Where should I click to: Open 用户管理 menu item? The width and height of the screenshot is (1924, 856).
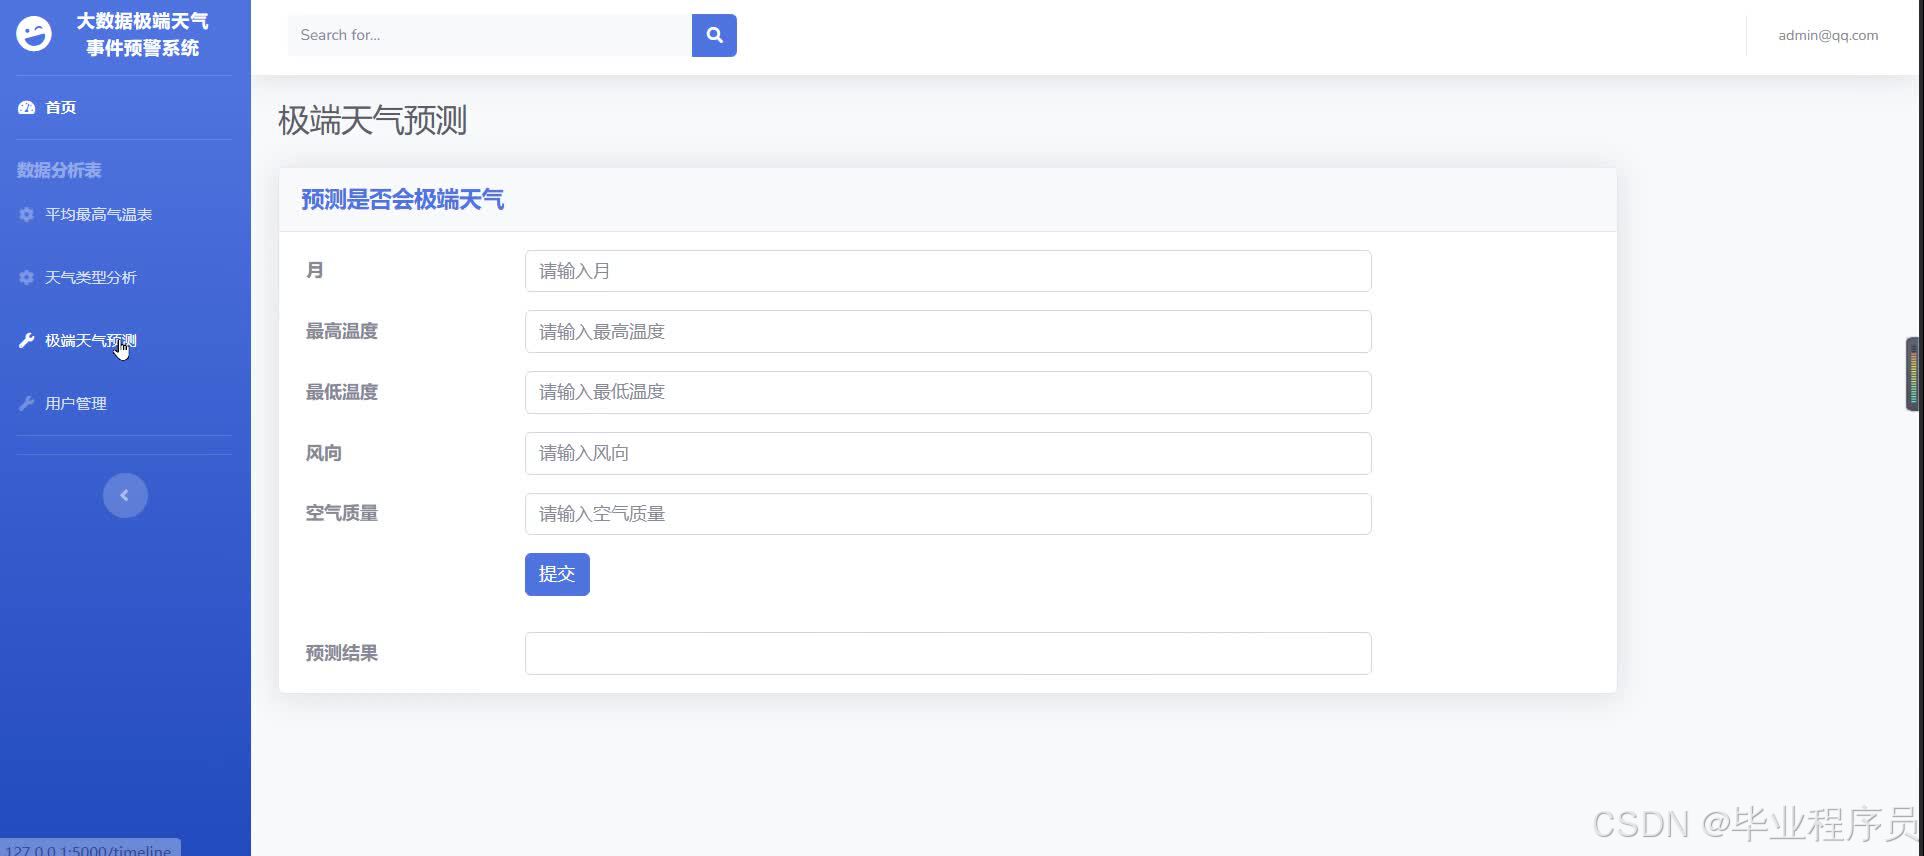click(x=76, y=403)
